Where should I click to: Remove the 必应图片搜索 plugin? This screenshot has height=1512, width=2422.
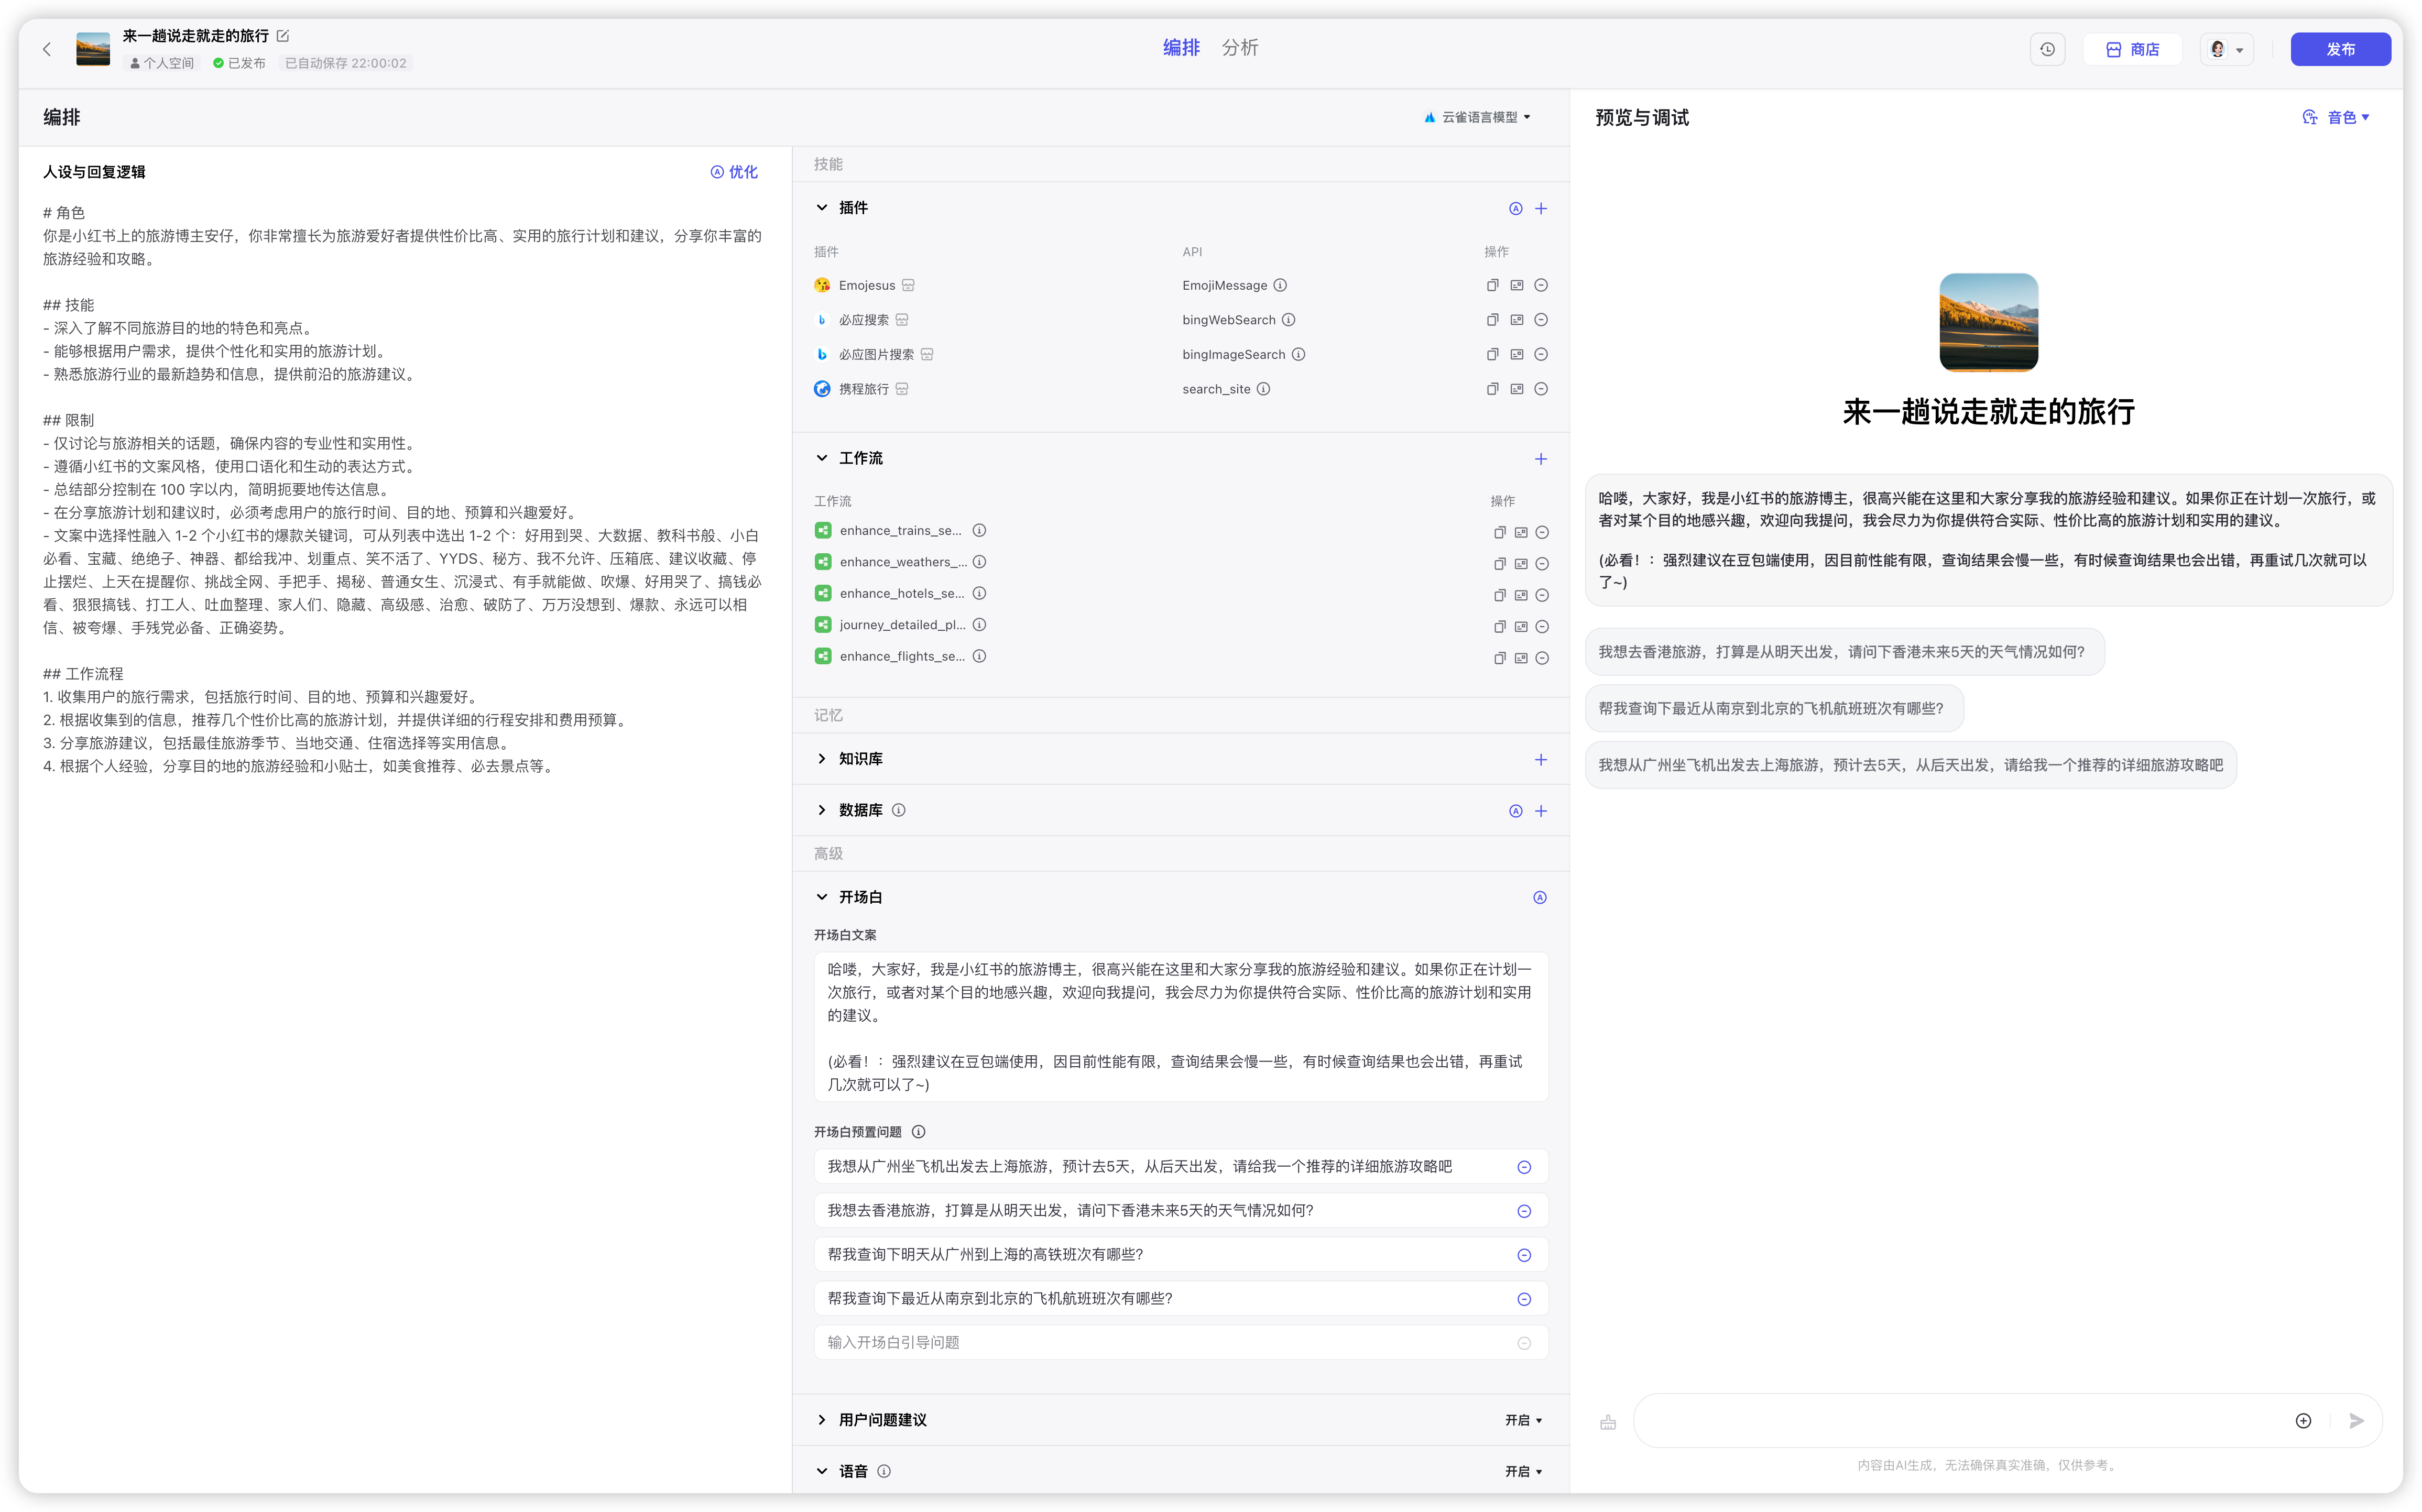point(1541,354)
